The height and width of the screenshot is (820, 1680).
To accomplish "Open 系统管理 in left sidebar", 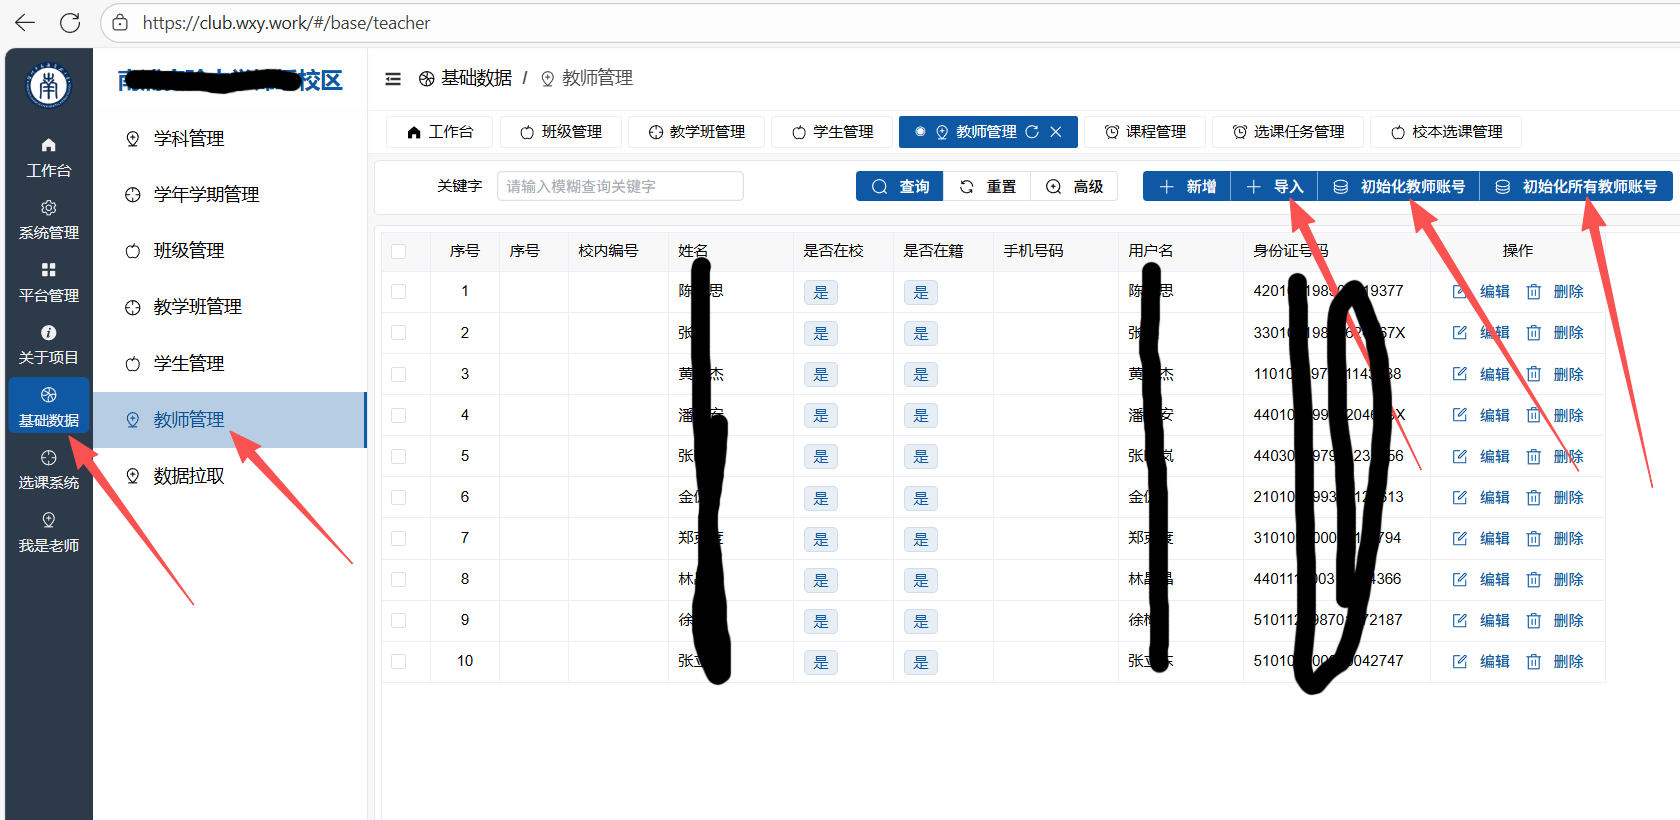I will pos(48,219).
